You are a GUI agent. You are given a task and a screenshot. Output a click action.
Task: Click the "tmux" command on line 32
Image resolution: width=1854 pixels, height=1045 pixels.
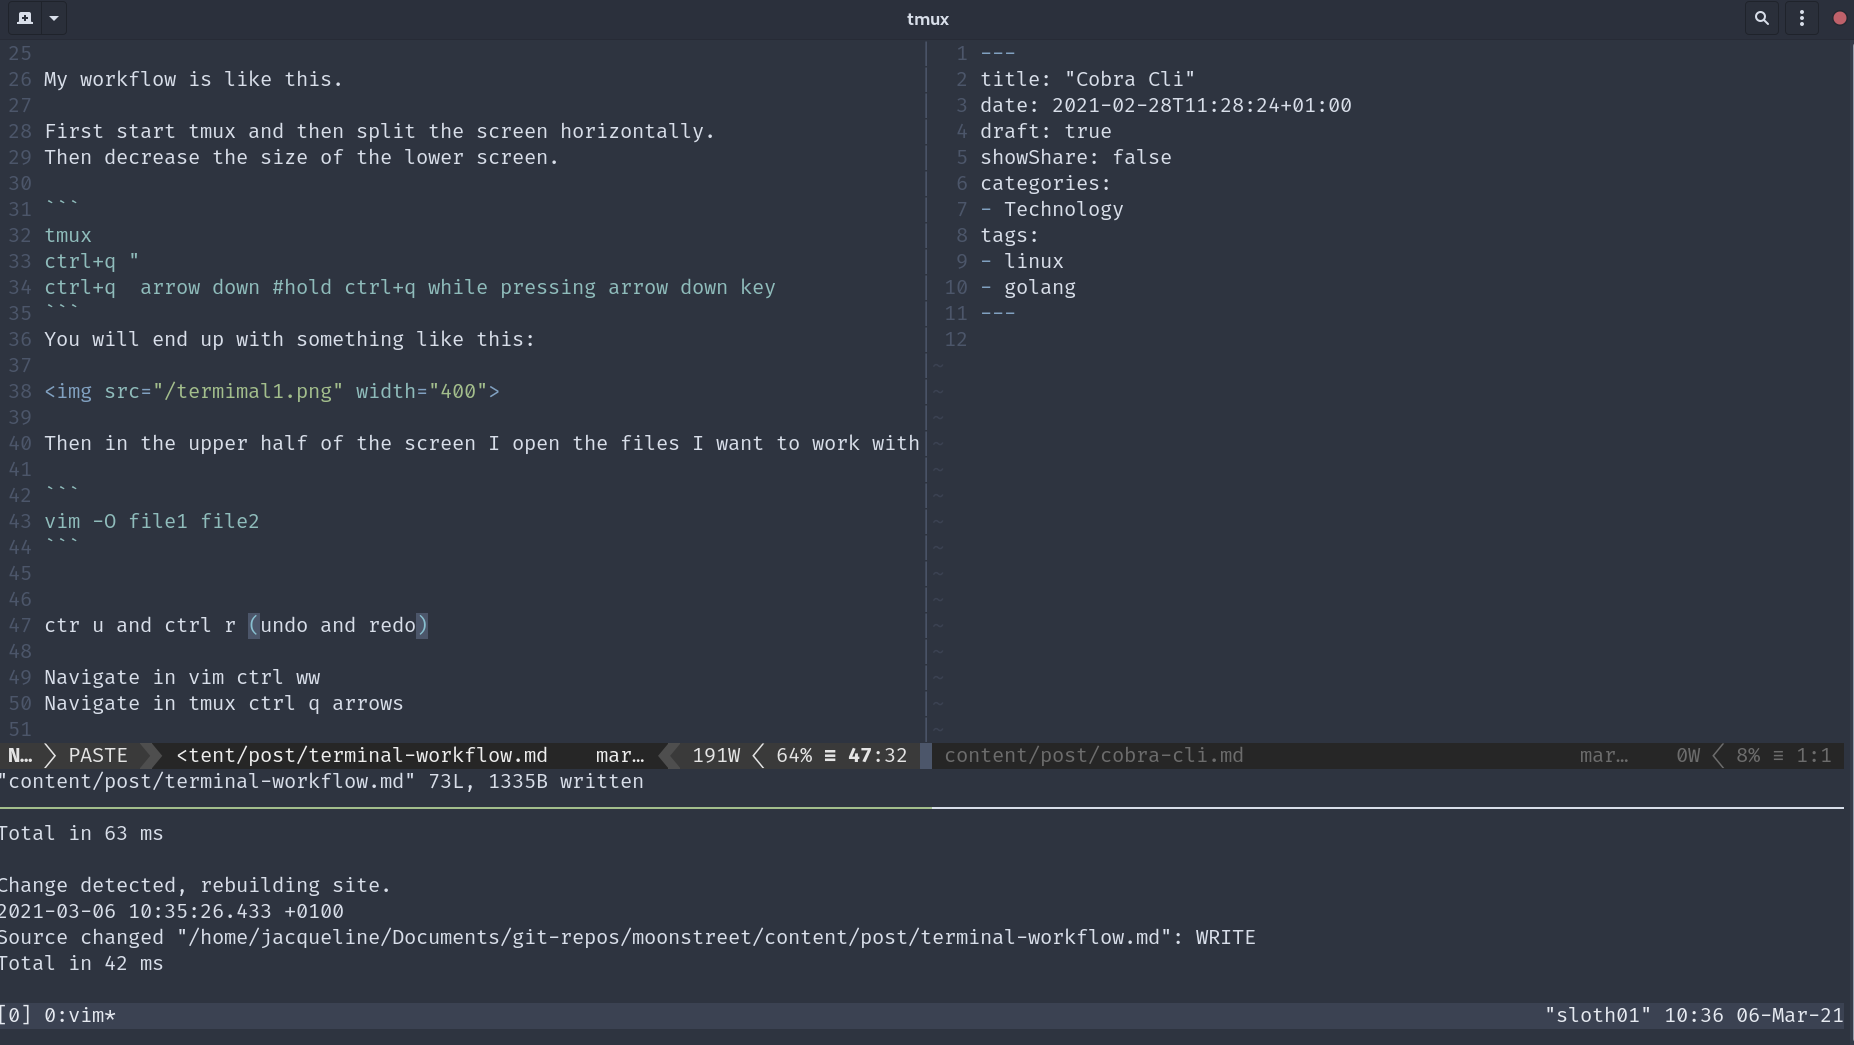point(68,235)
